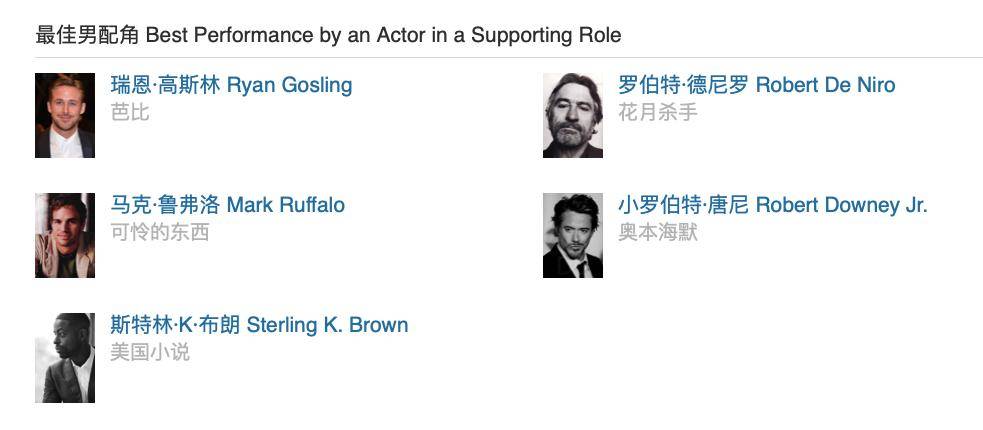Open the photo thumbnail beside Robert De Niro's name

point(572,115)
